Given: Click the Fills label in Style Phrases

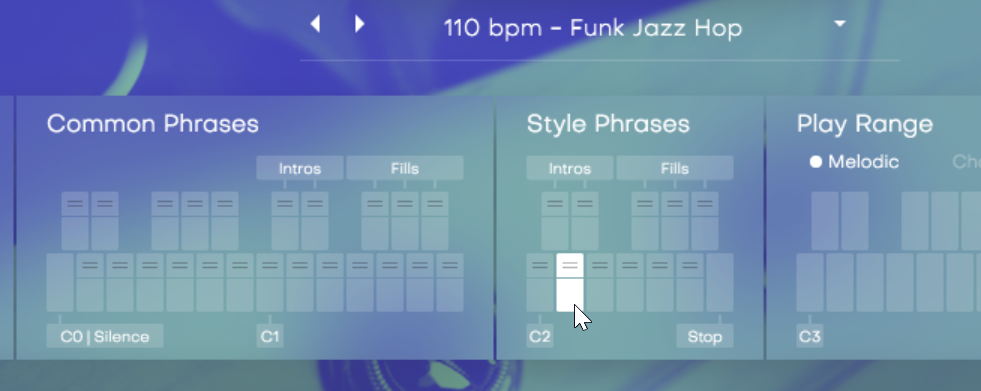Looking at the screenshot, I should pyautogui.click(x=674, y=168).
